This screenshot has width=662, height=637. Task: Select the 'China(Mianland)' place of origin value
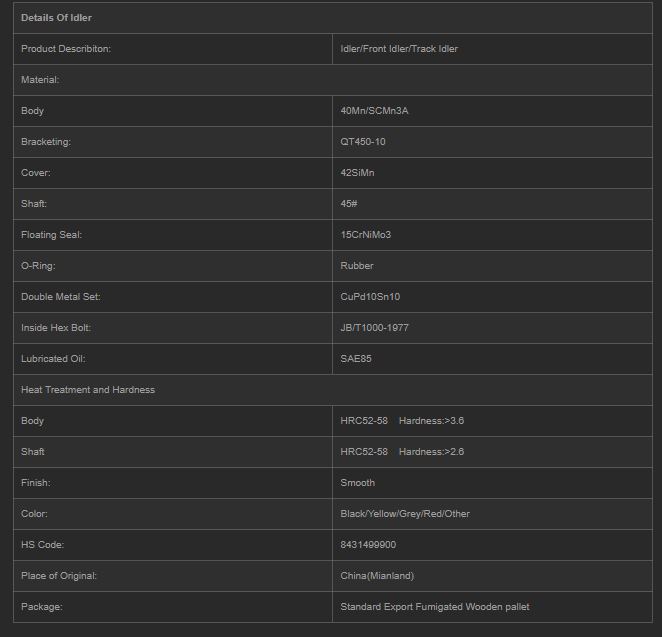pyautogui.click(x=377, y=576)
